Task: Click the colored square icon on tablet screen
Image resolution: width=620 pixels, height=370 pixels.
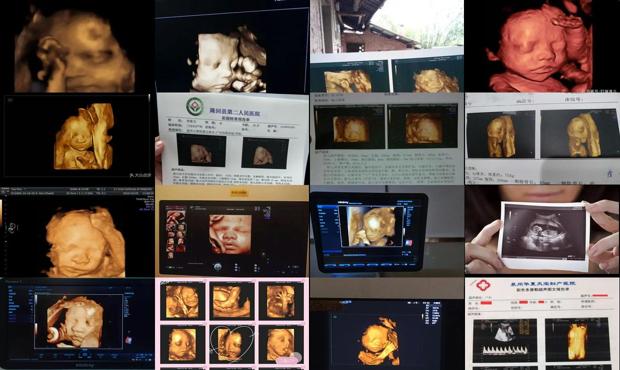Action: [408, 243]
